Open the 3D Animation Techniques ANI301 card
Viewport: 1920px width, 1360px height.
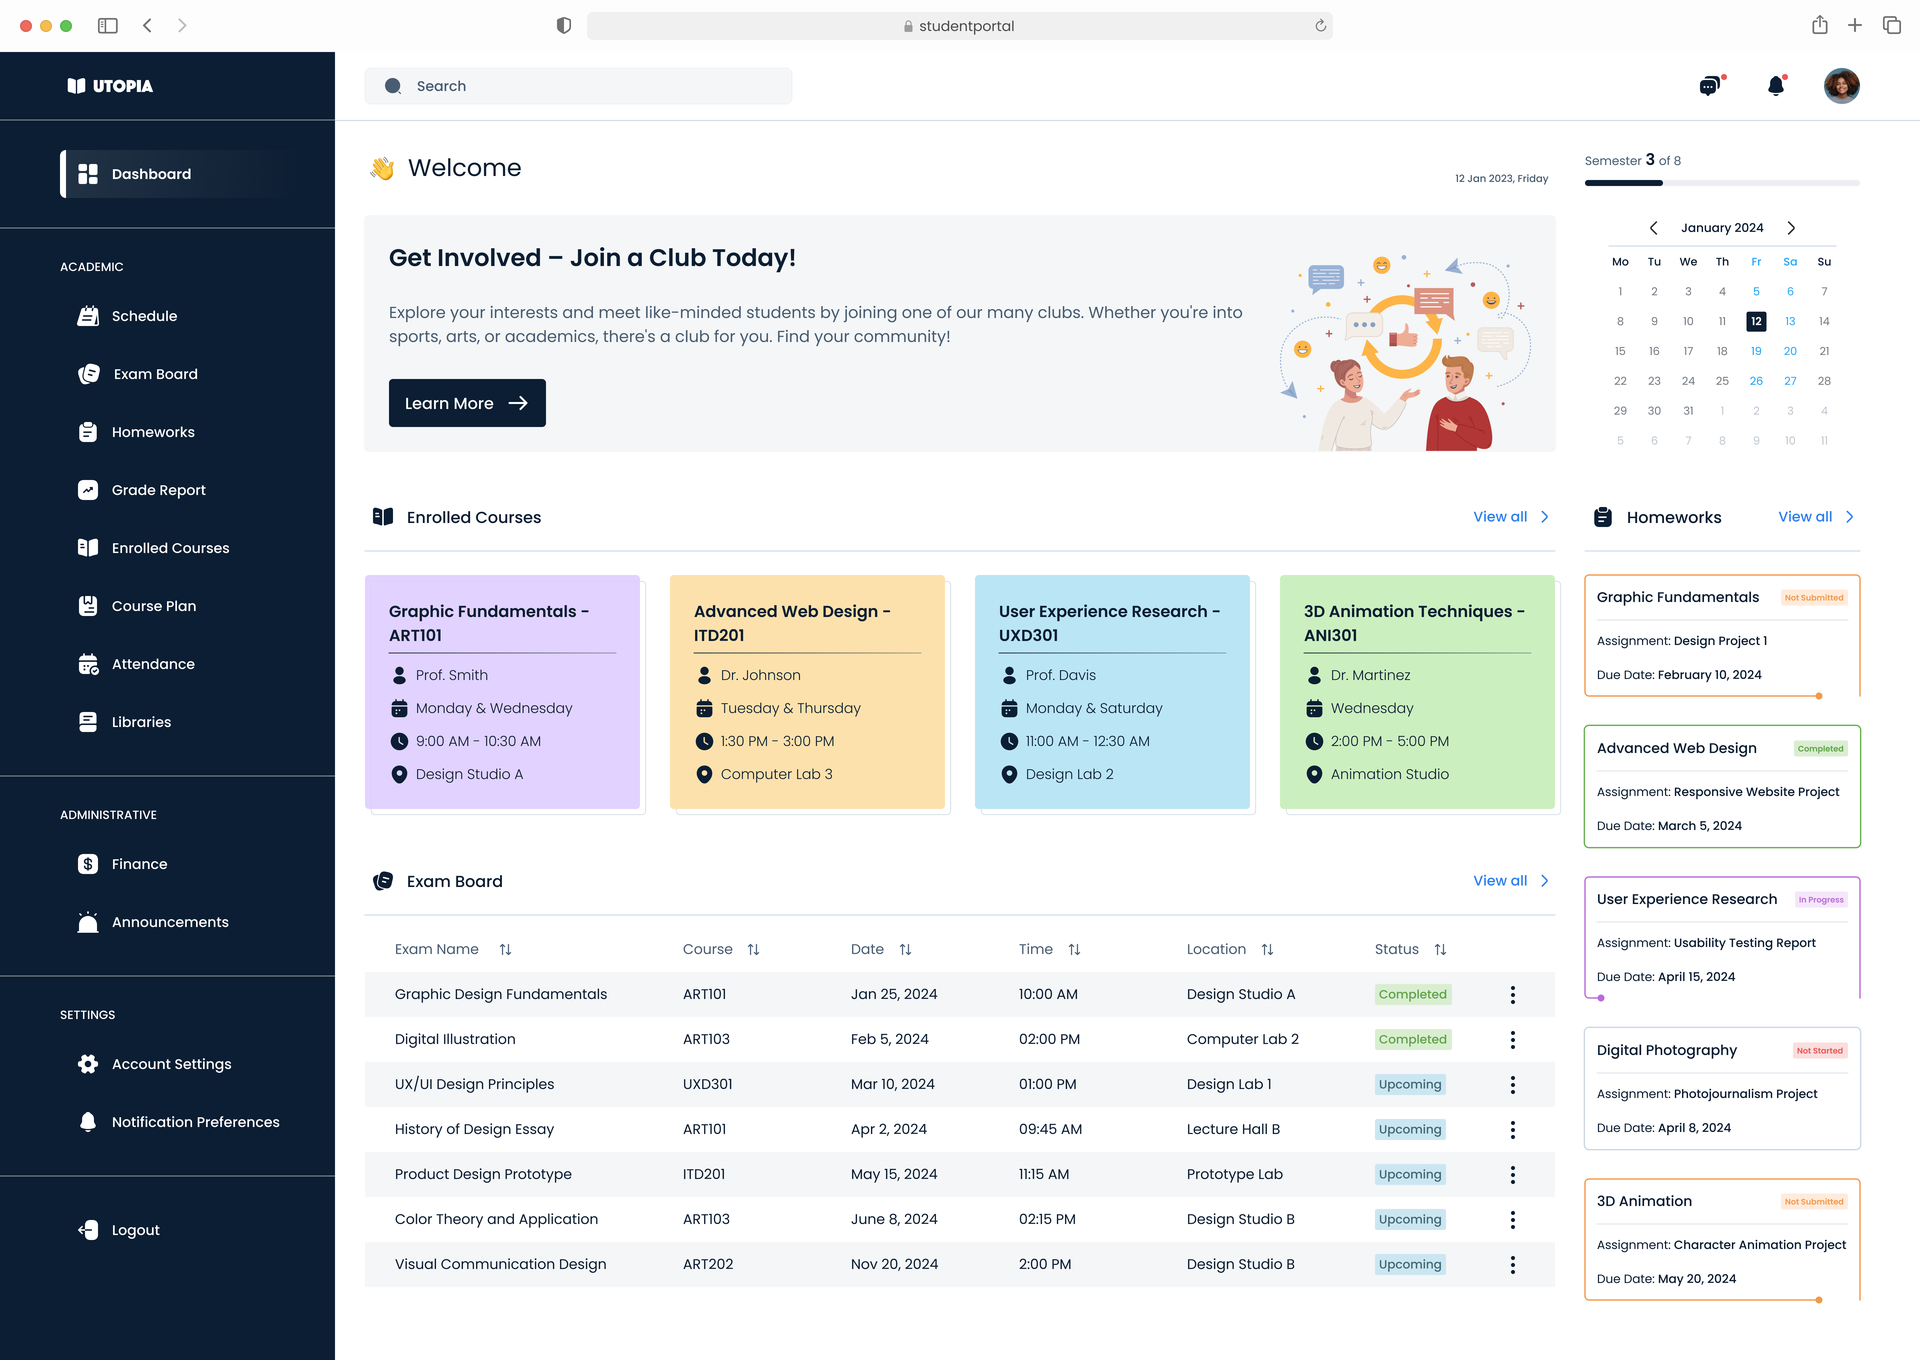(x=1417, y=692)
